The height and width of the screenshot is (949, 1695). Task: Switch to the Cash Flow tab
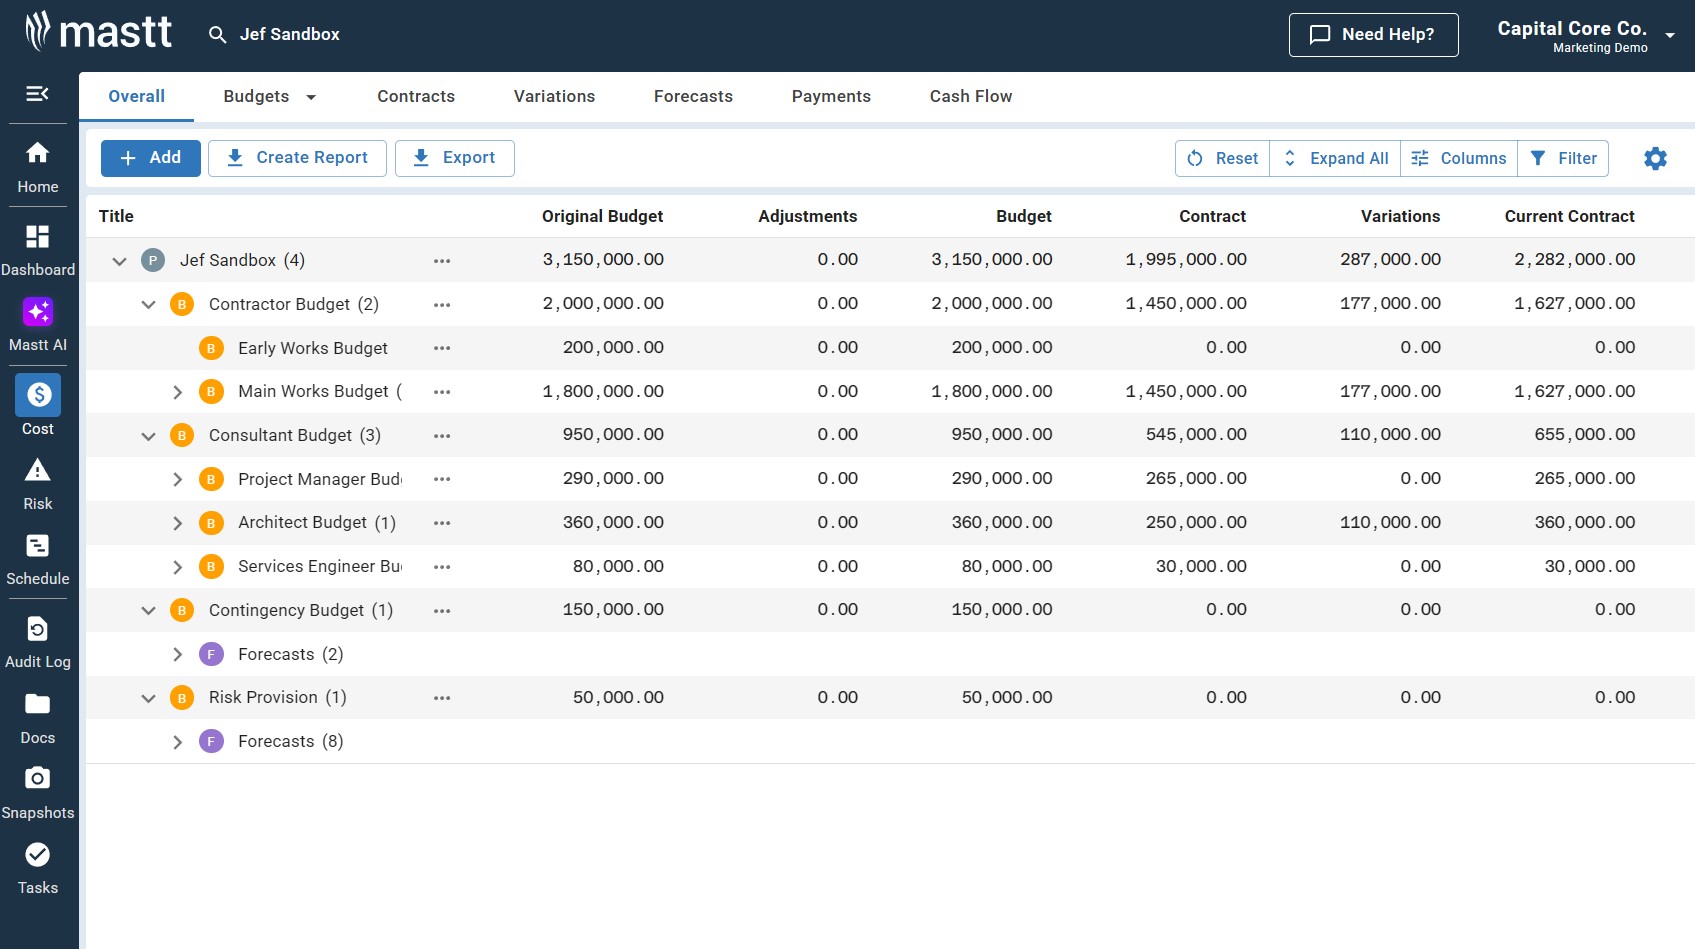[970, 97]
